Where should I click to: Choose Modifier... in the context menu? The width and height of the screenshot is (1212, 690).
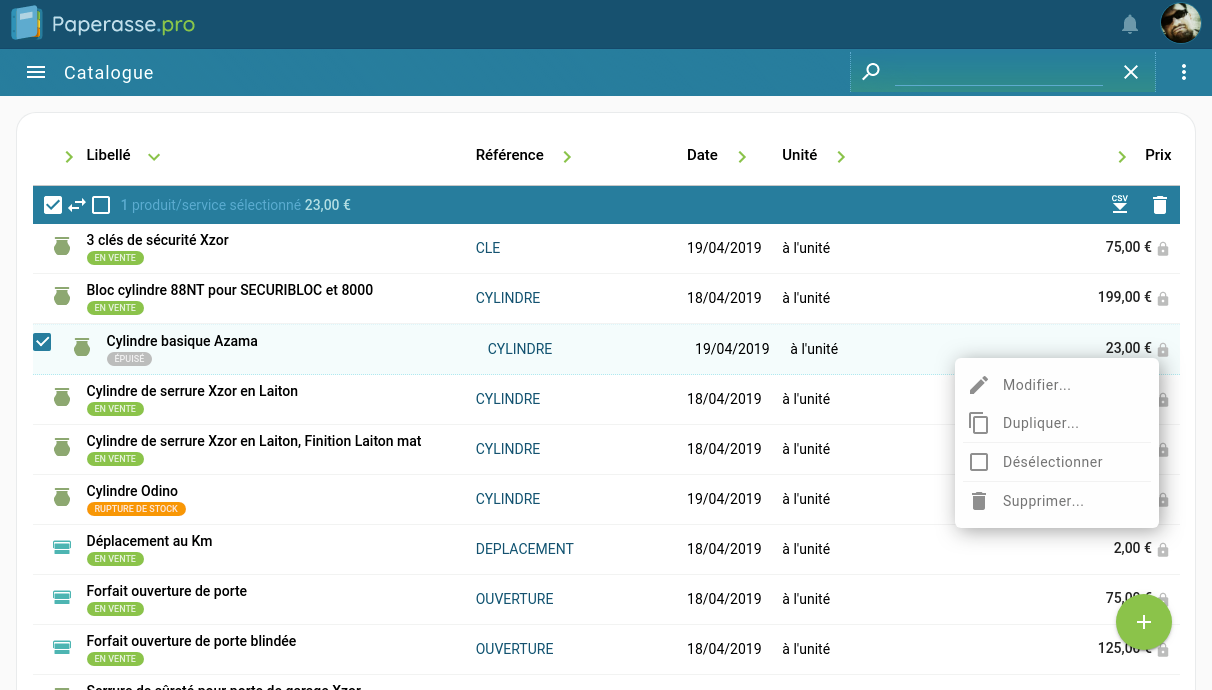click(1036, 385)
